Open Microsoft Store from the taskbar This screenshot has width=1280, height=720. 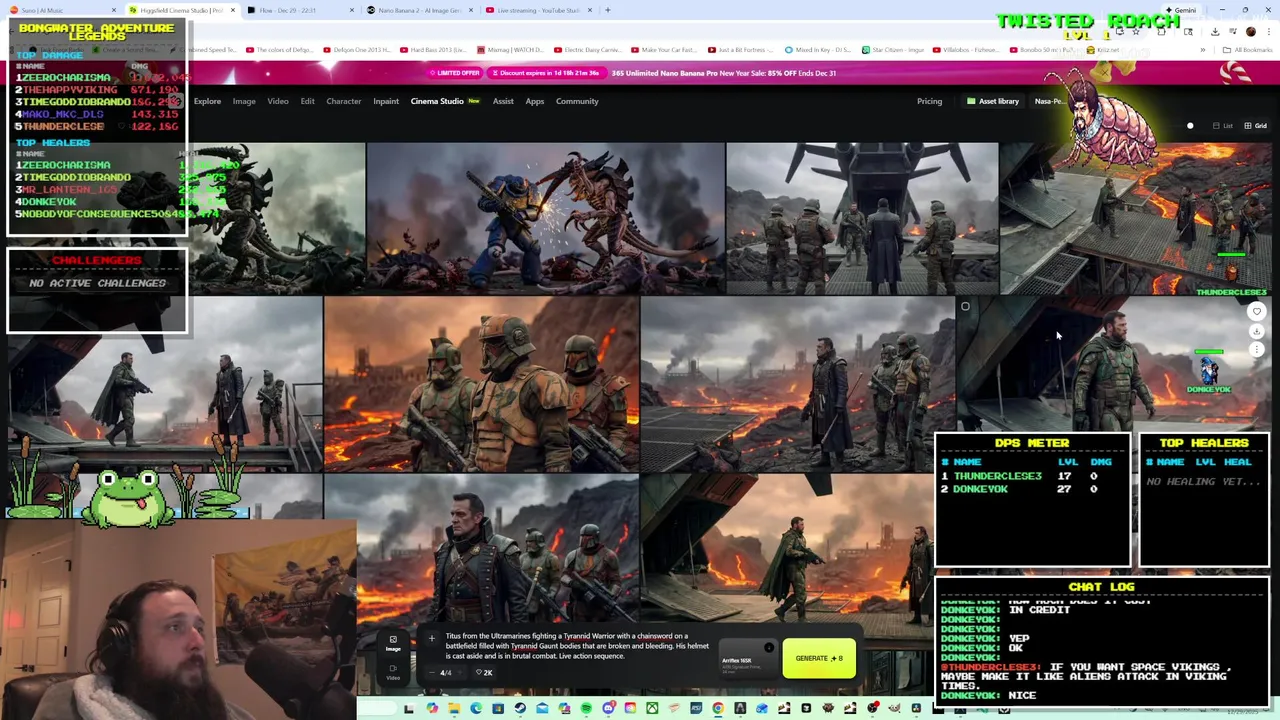pos(498,708)
